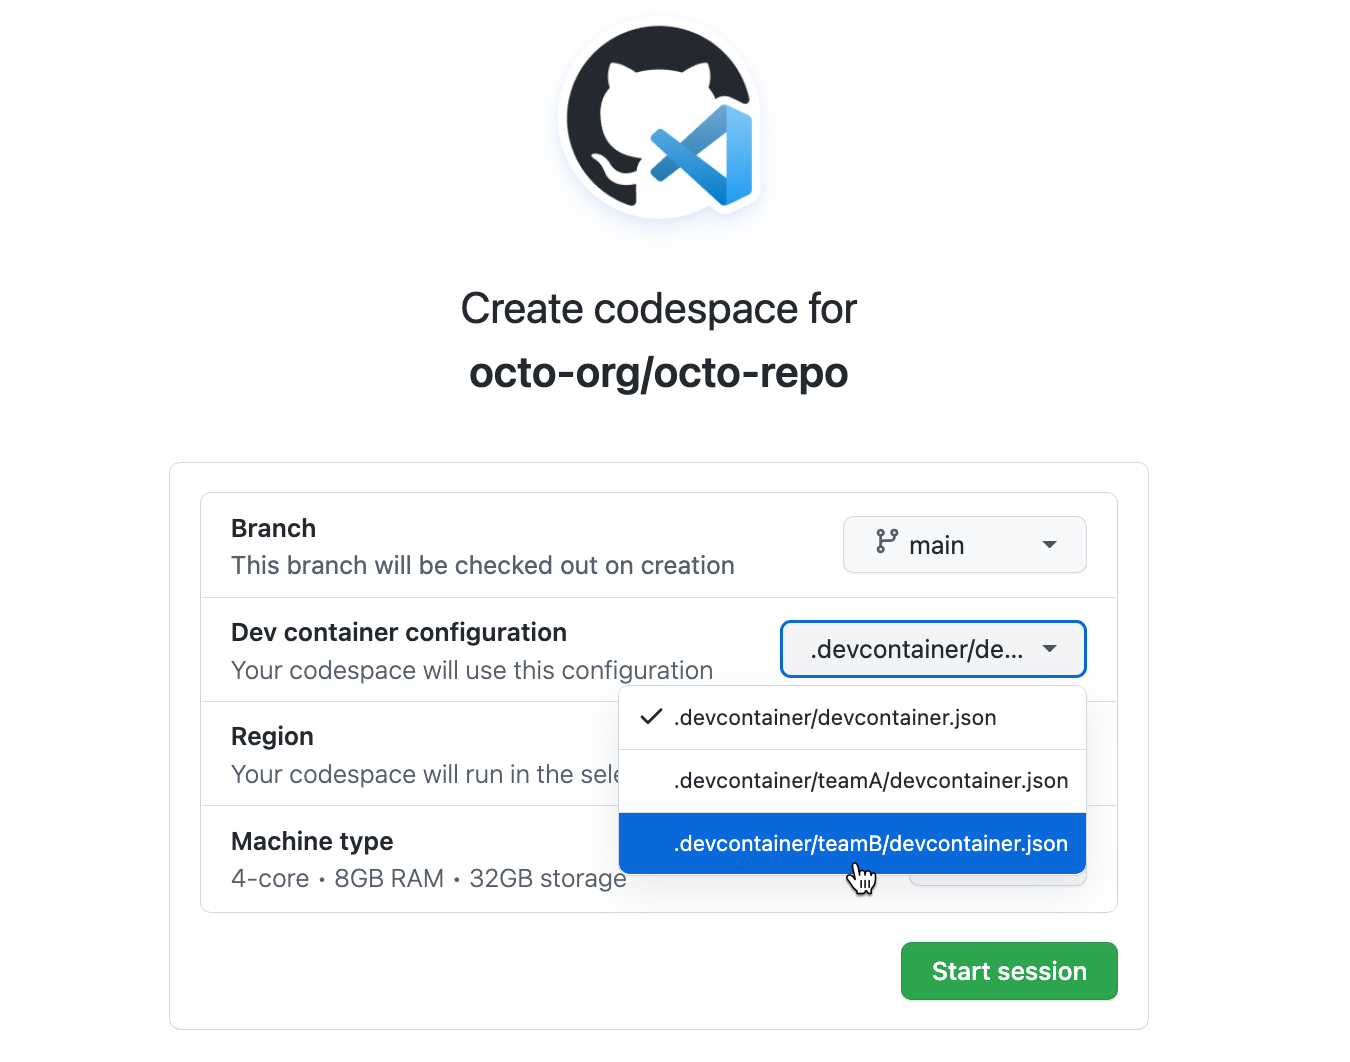
Task: Expand the main branch dropdown arrow
Action: click(x=1049, y=545)
